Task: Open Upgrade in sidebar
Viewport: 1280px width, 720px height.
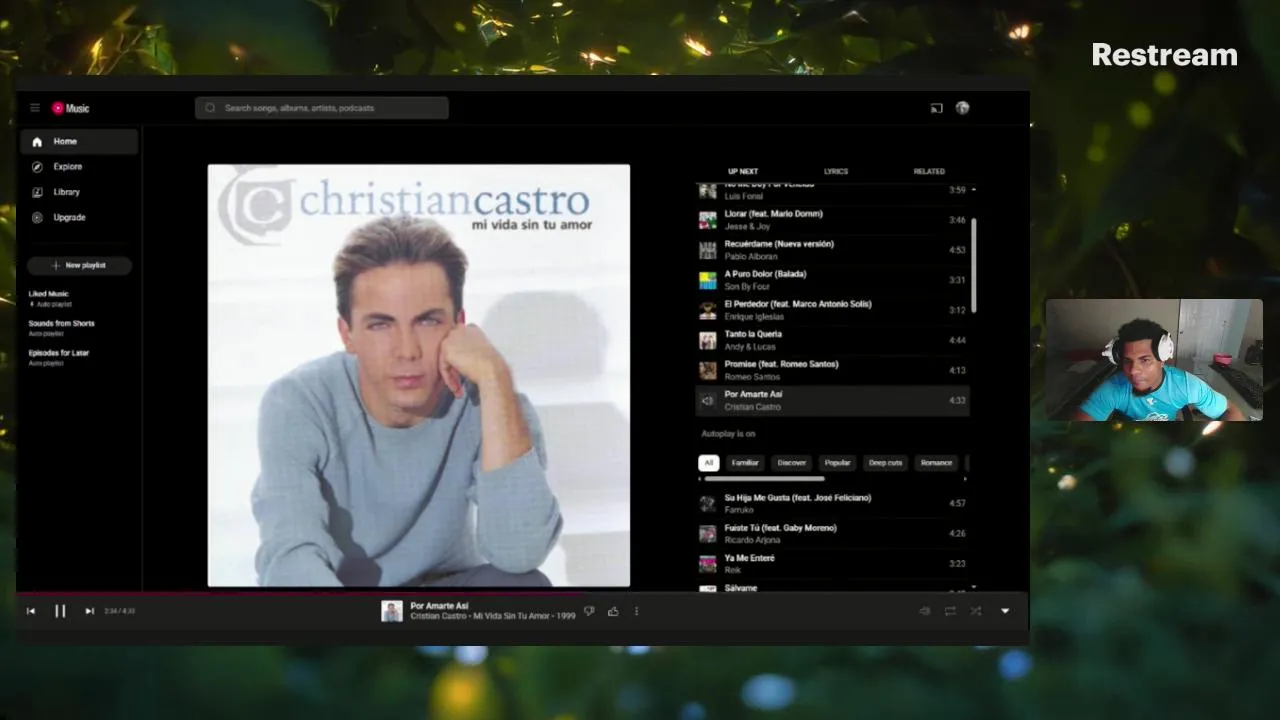Action: [79, 217]
